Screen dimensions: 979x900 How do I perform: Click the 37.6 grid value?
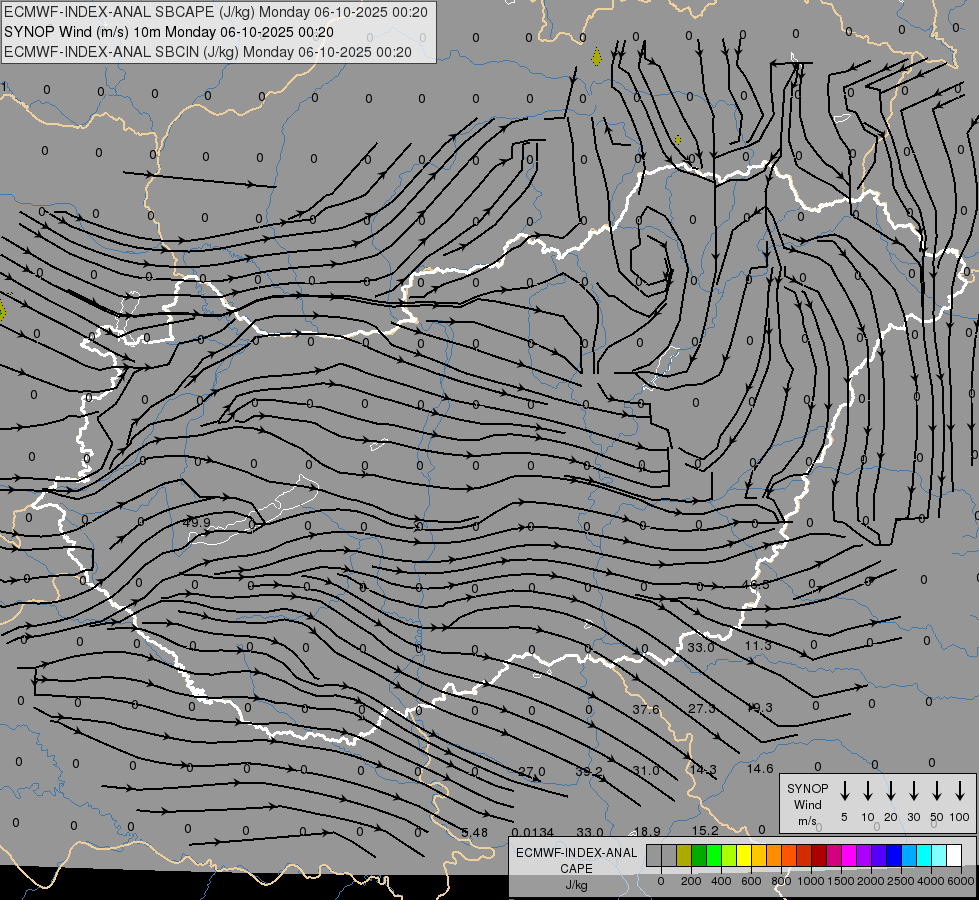tap(646, 710)
